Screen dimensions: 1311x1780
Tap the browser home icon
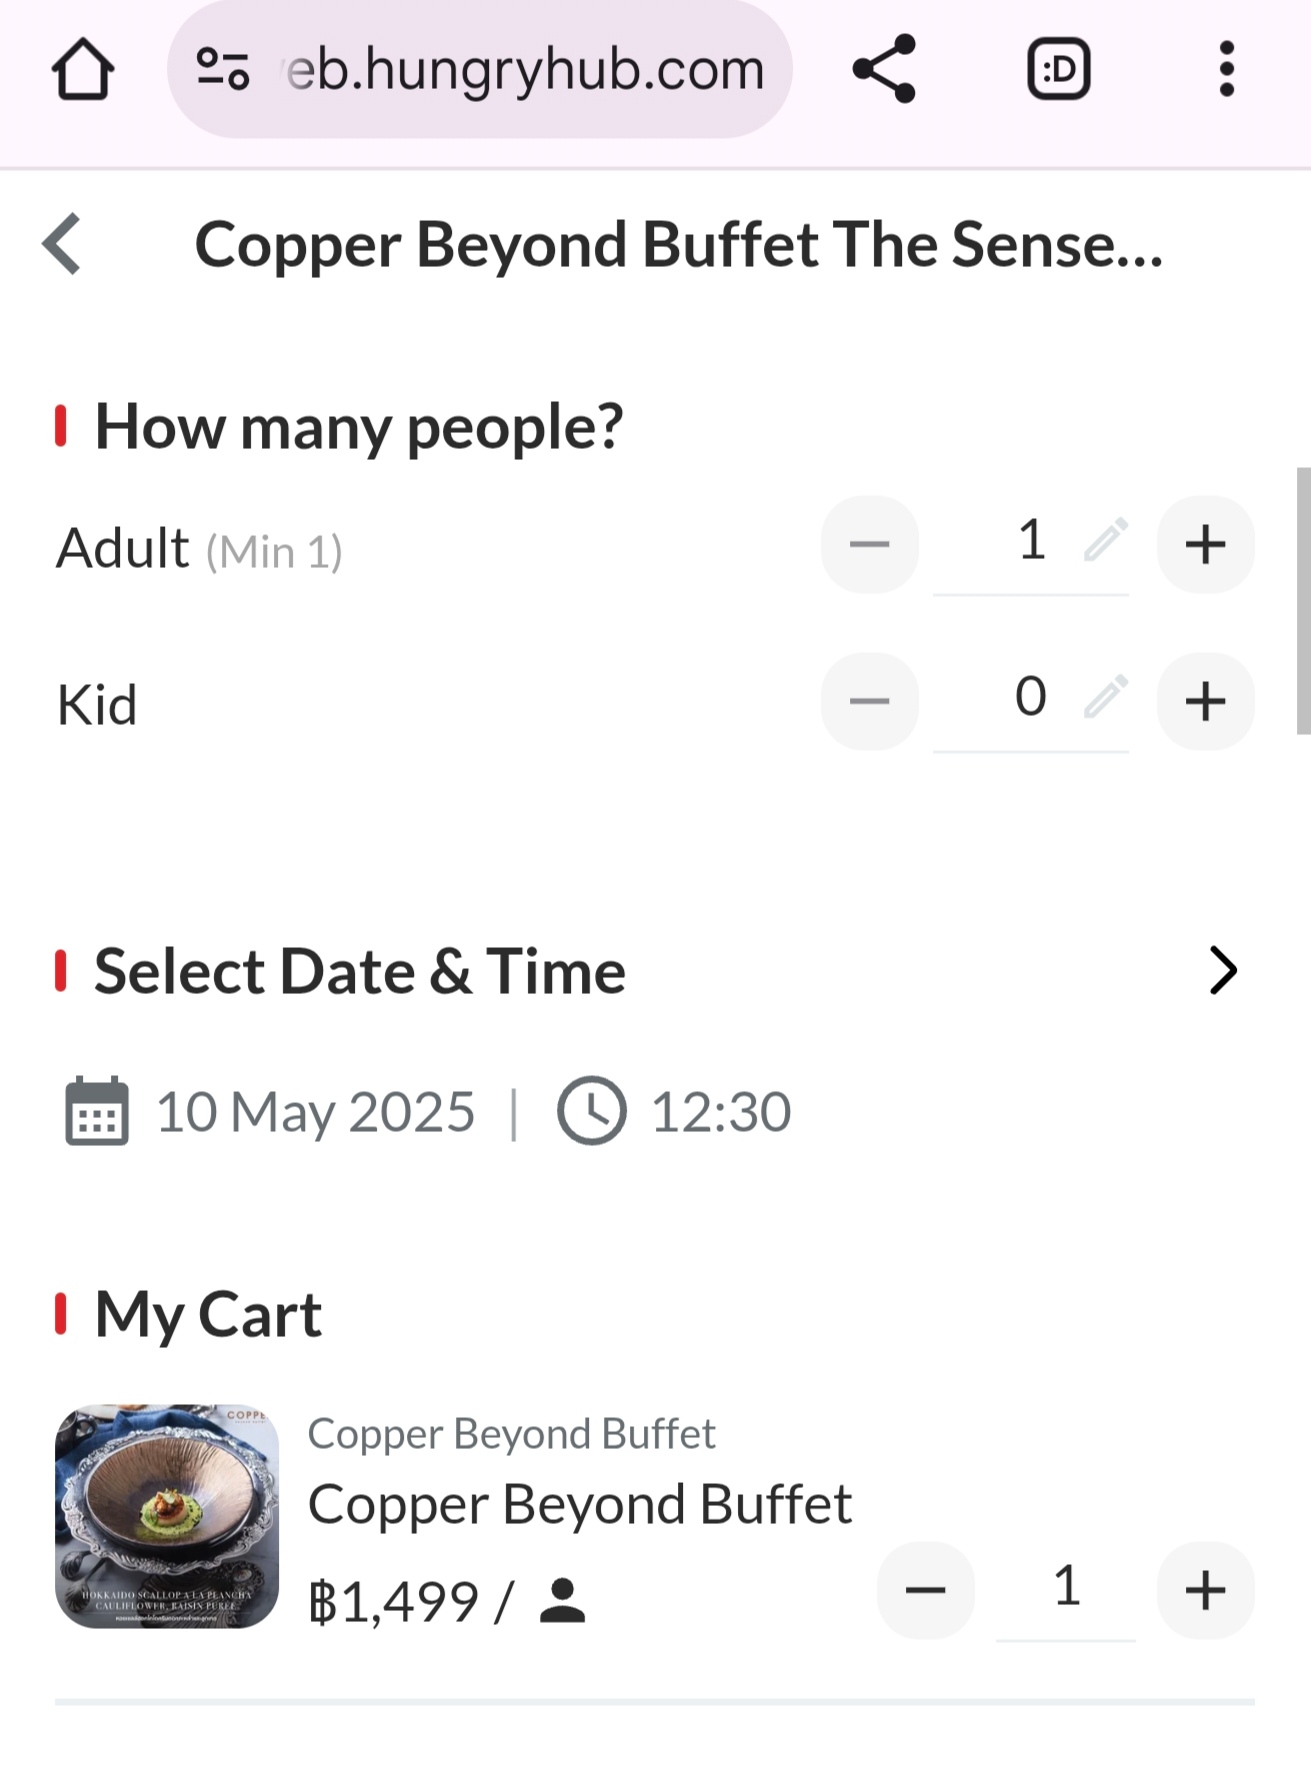click(83, 69)
